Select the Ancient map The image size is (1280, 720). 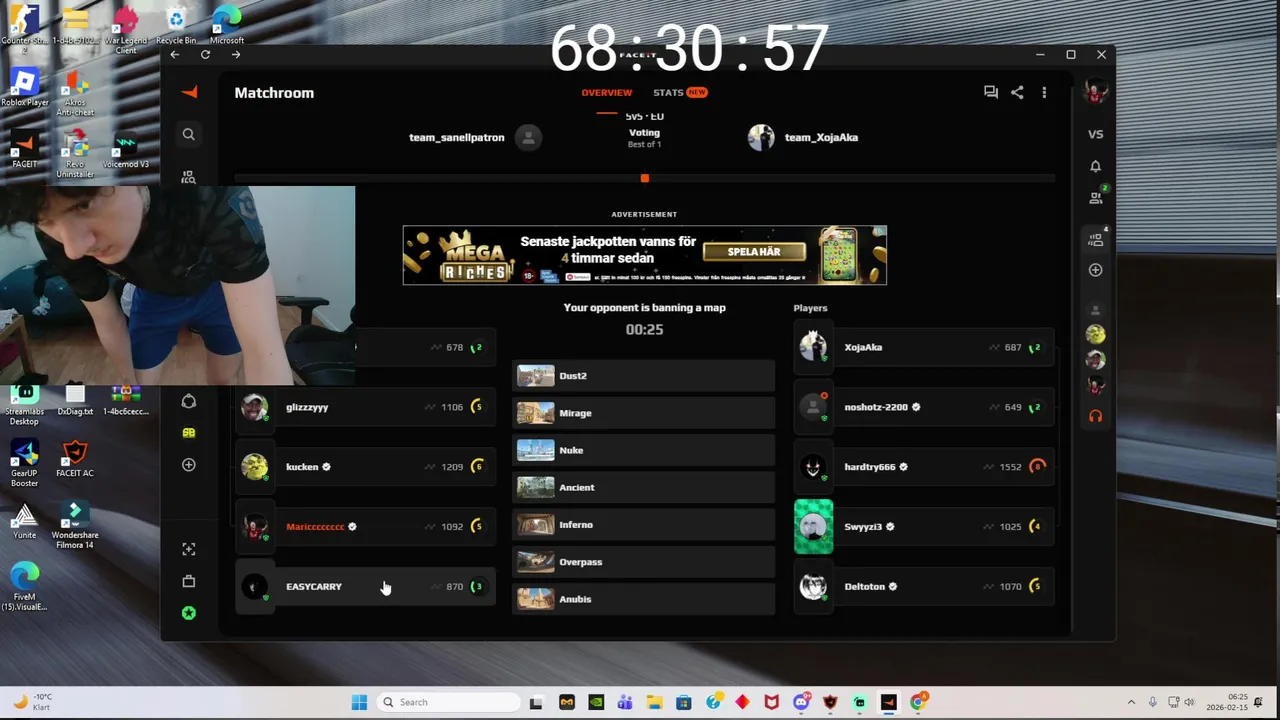644,487
